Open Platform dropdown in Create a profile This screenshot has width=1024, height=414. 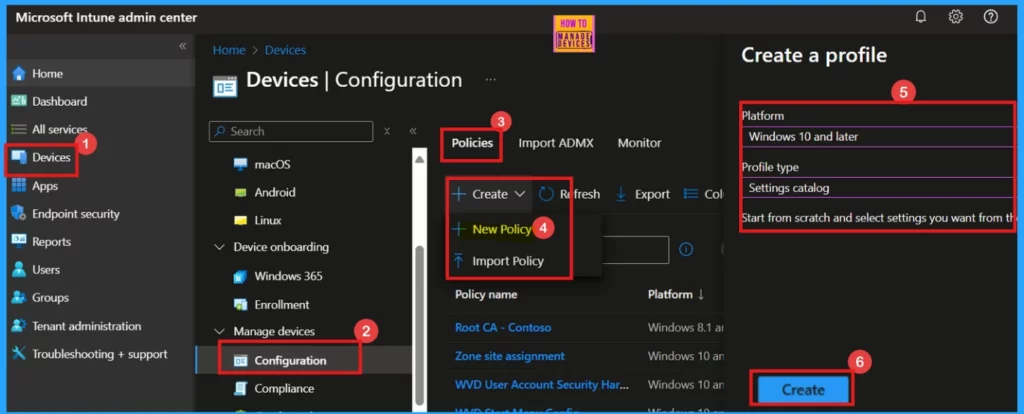(878, 136)
